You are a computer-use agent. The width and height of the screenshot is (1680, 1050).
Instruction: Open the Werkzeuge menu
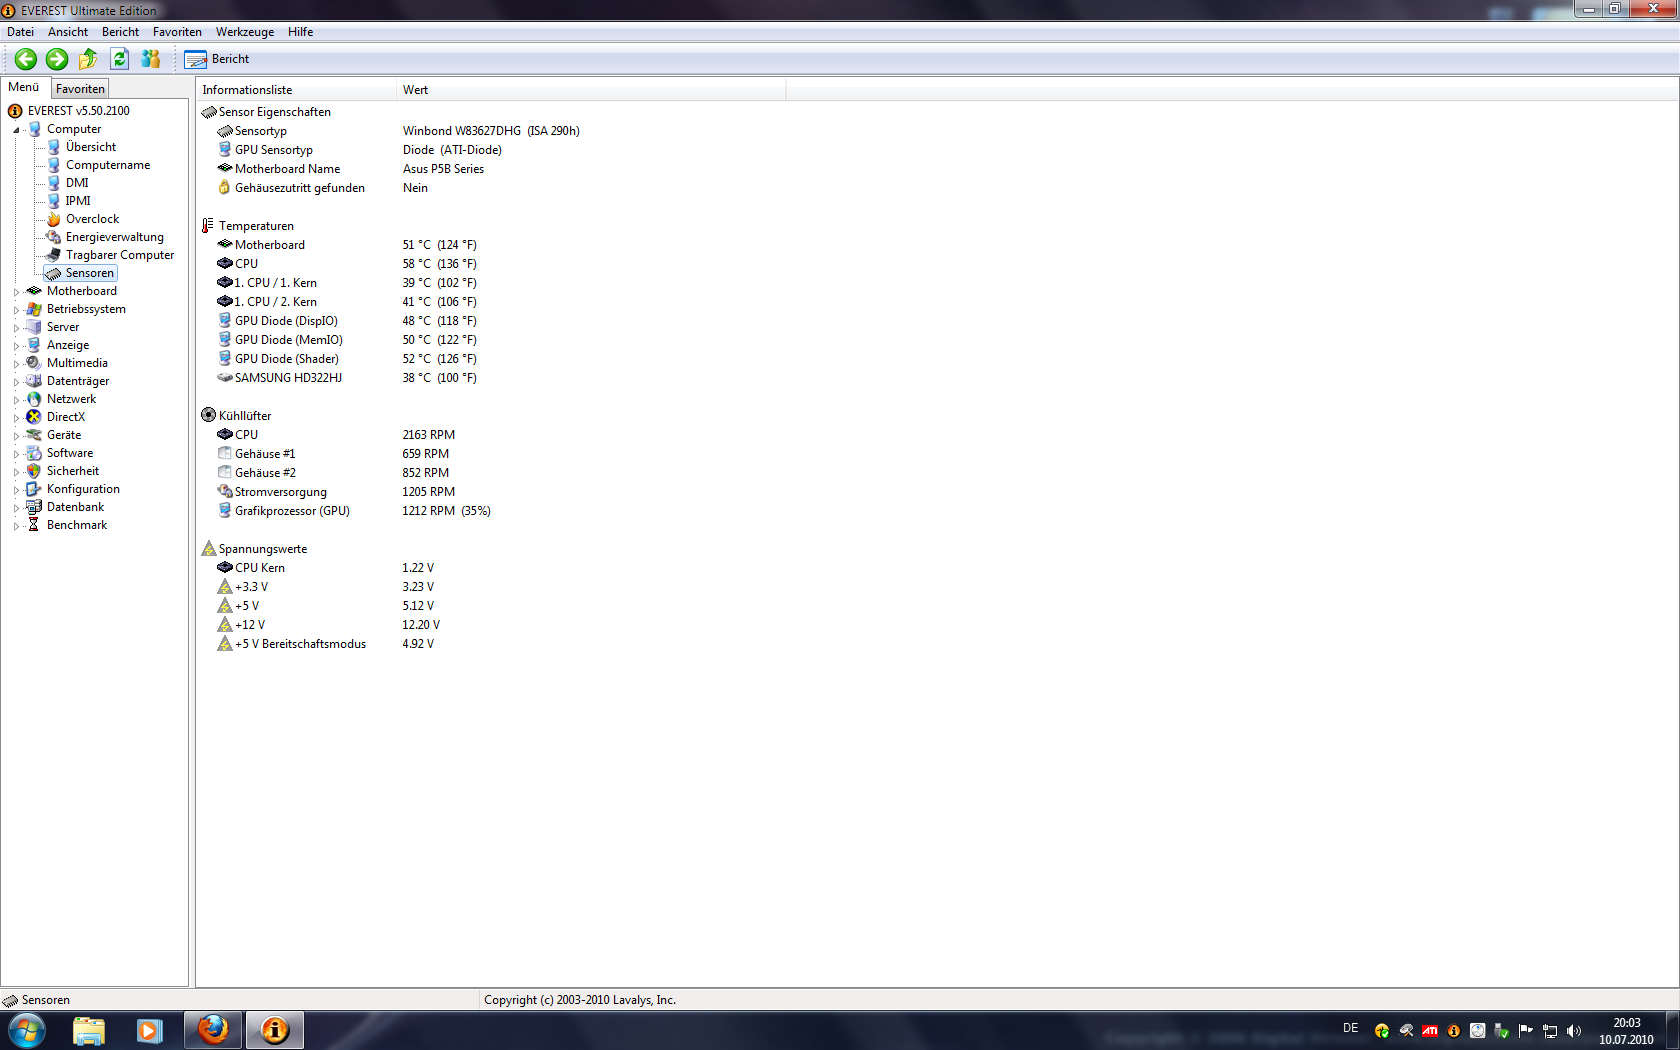click(x=245, y=32)
